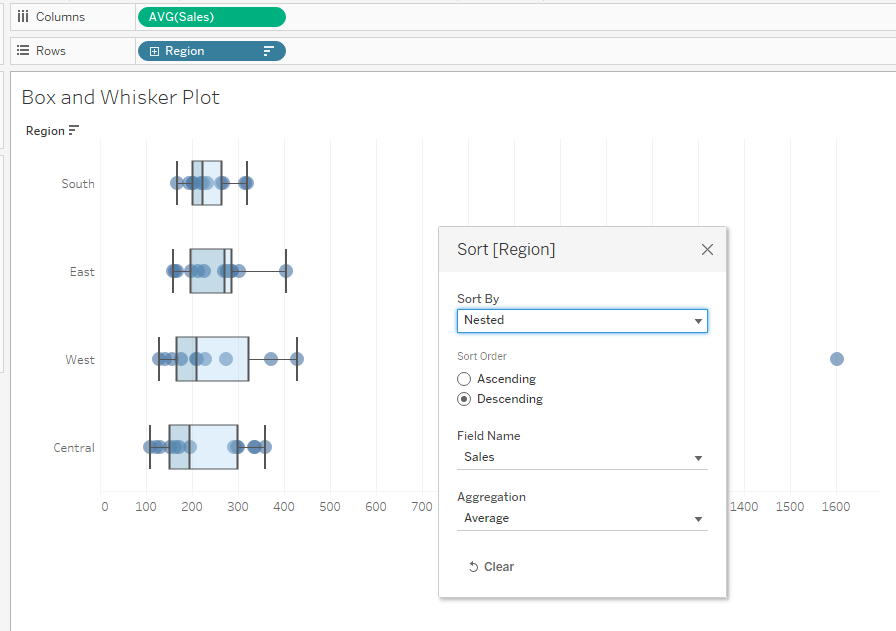Click the sort icon on Region pill
Viewport: 896px width, 631px height.
pyautogui.click(x=268, y=51)
